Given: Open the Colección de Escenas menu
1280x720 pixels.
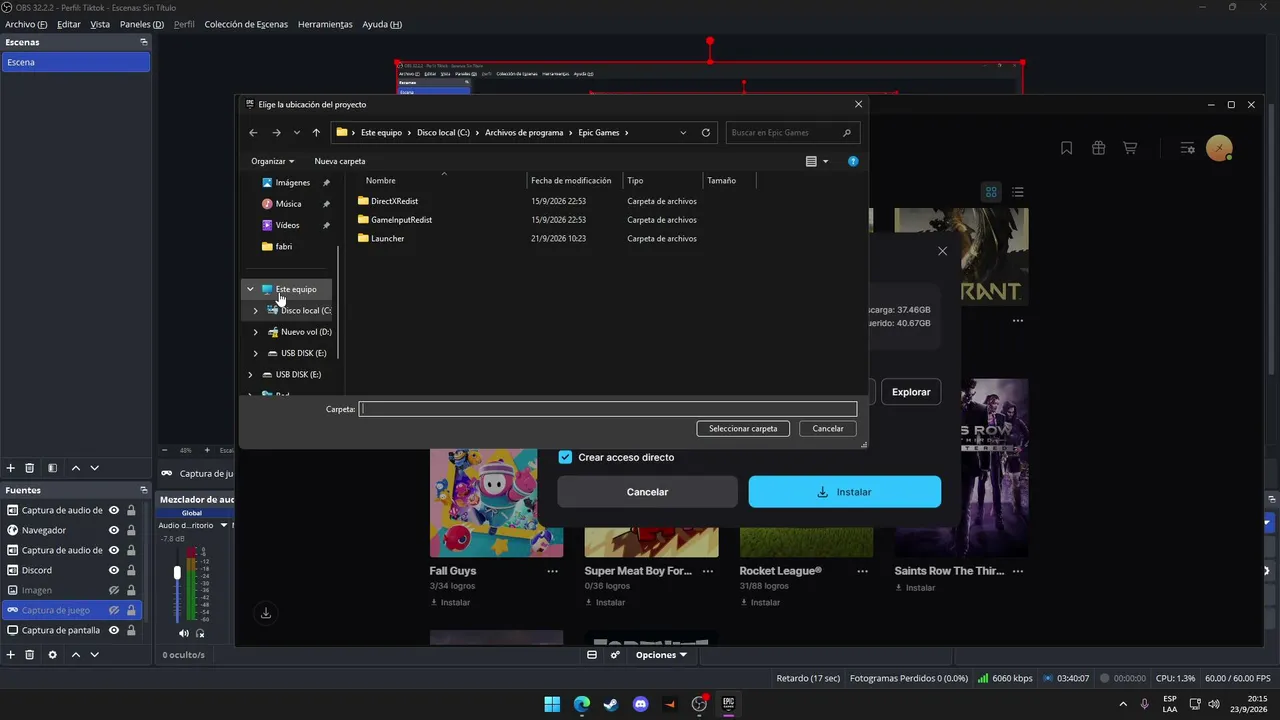Looking at the screenshot, I should [246, 24].
